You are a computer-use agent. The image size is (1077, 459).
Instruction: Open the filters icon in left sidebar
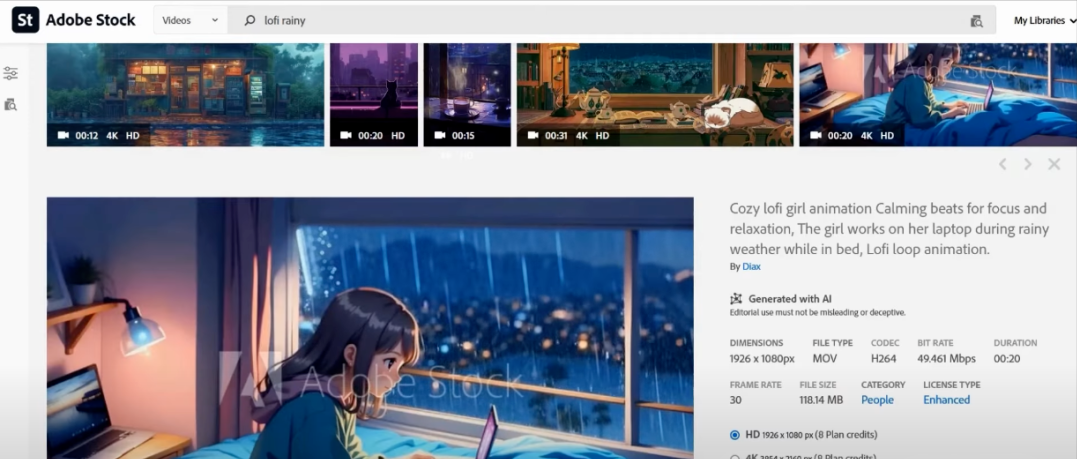coord(11,73)
